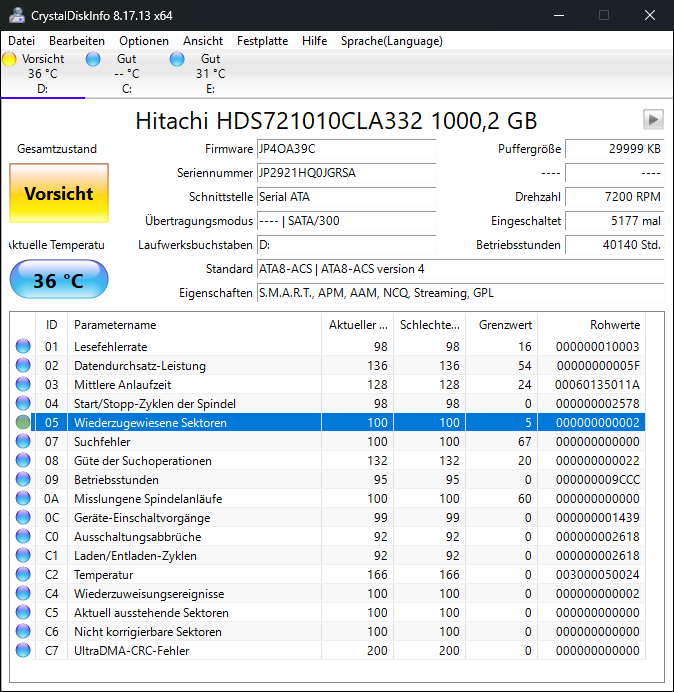Click the Firmware field JP4OA39C
Image resolution: width=674 pixels, height=692 pixels.
click(x=346, y=149)
